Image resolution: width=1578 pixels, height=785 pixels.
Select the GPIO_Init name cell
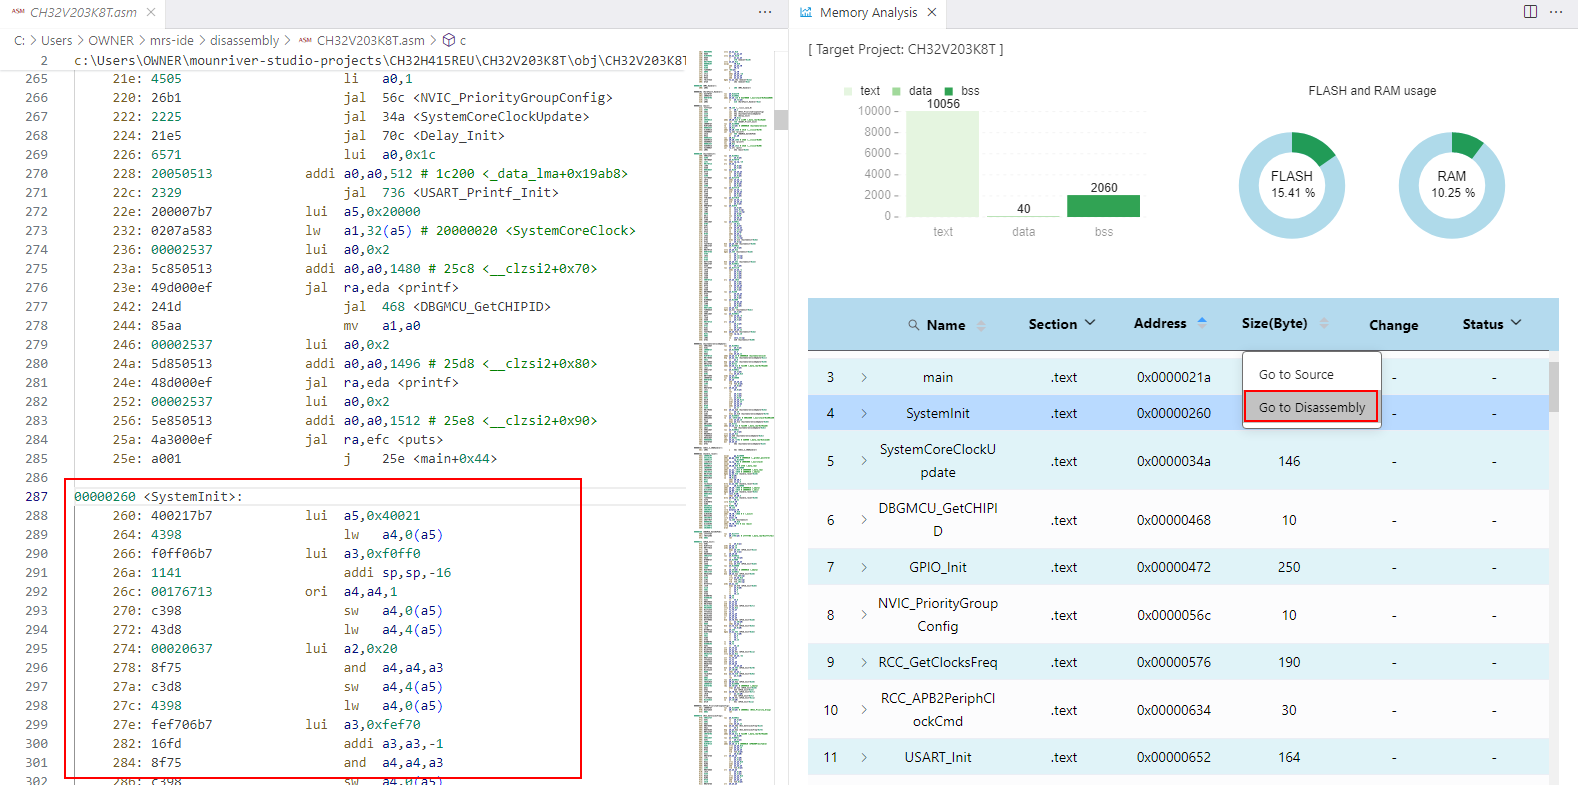pos(938,567)
